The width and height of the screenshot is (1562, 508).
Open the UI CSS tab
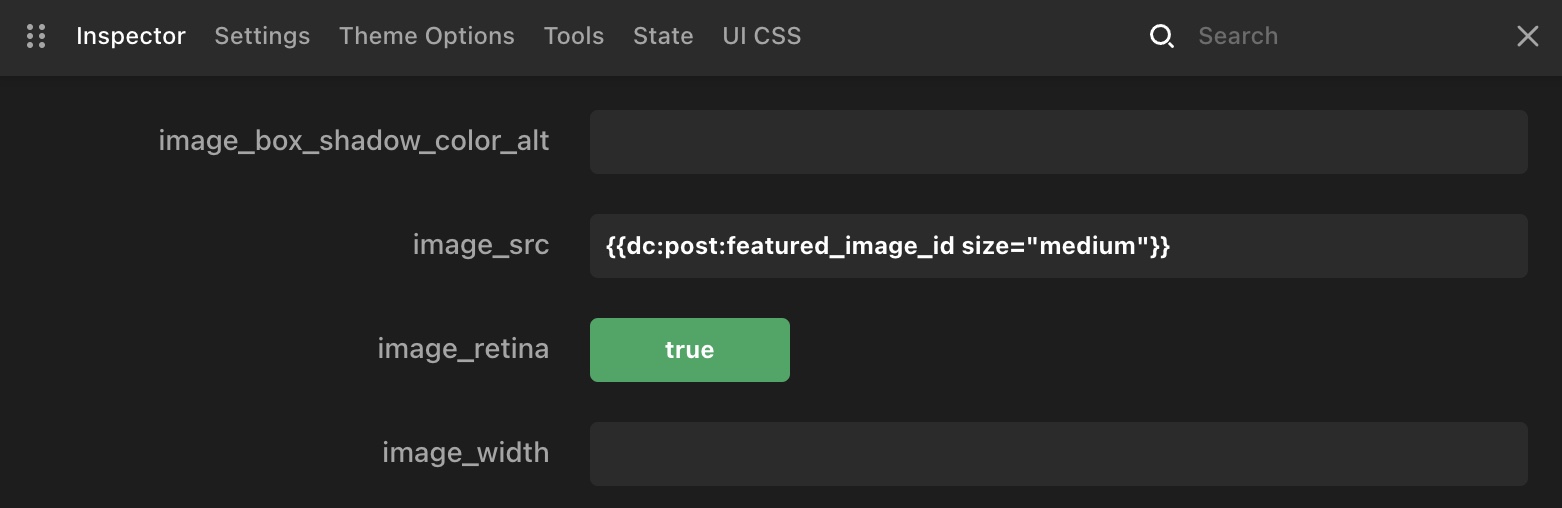(762, 36)
